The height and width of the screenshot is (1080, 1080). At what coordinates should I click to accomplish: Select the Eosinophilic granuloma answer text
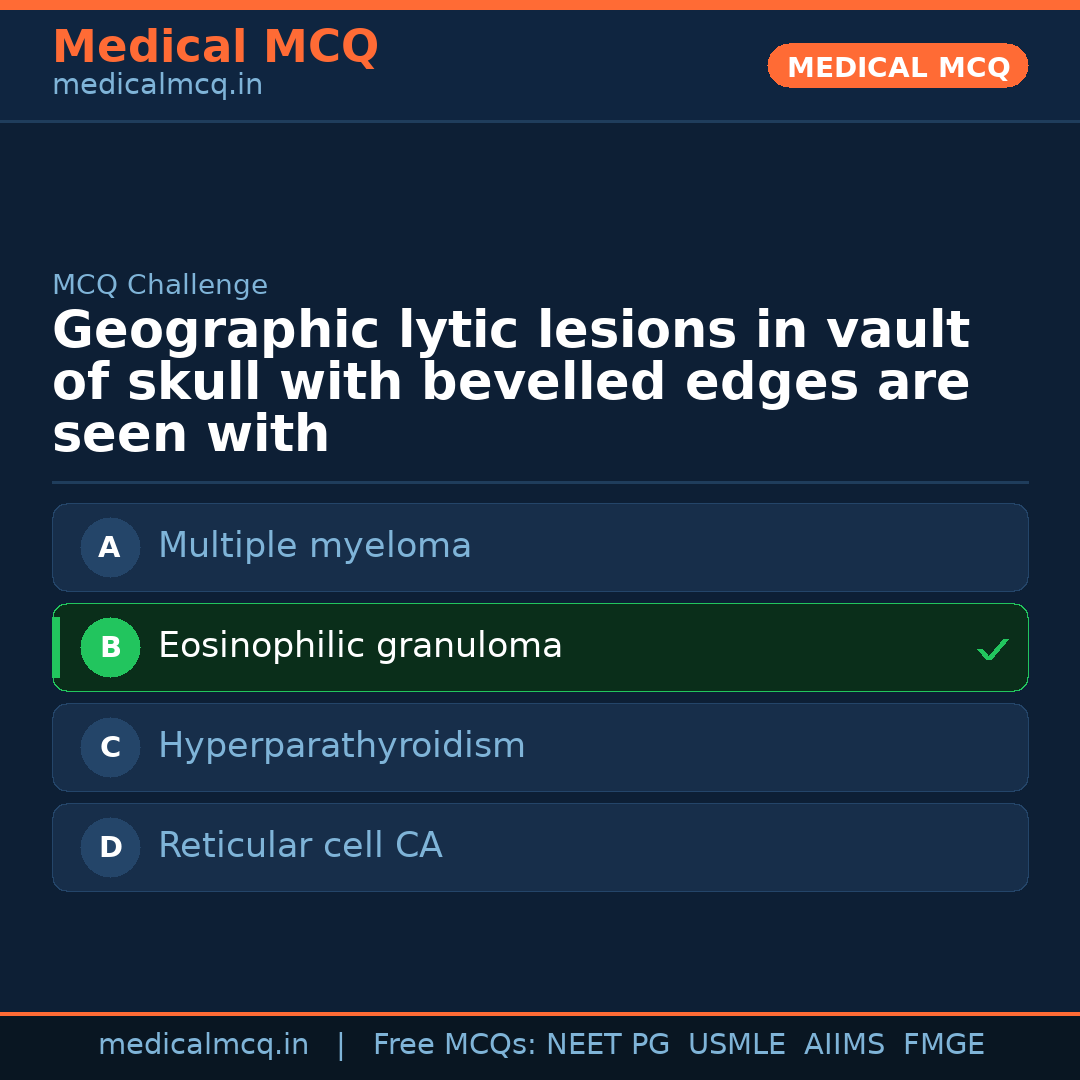point(360,646)
